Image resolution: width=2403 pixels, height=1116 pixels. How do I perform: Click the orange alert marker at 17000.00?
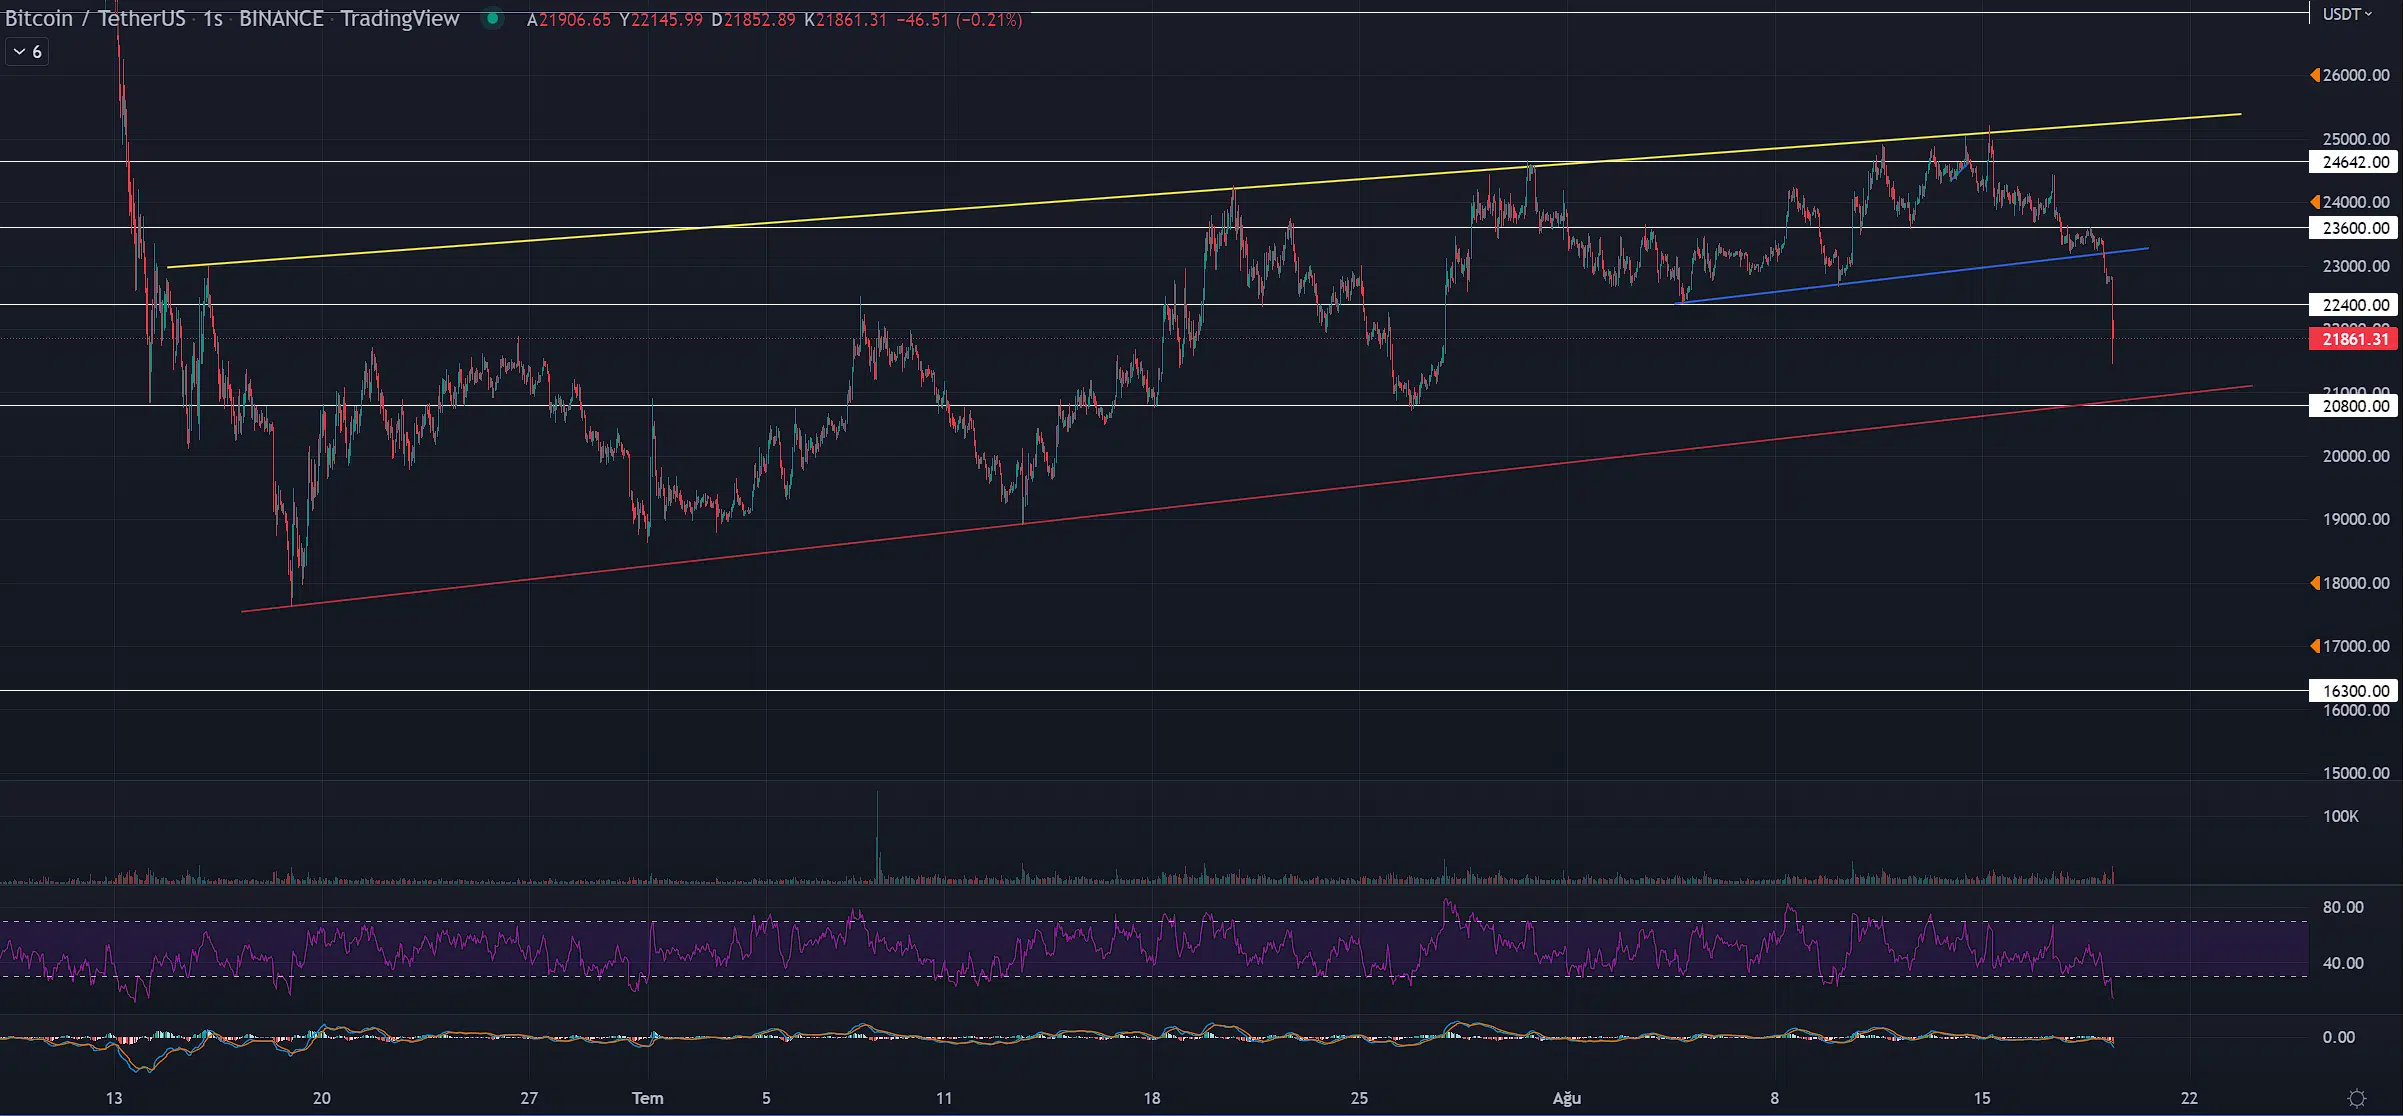click(x=2315, y=646)
